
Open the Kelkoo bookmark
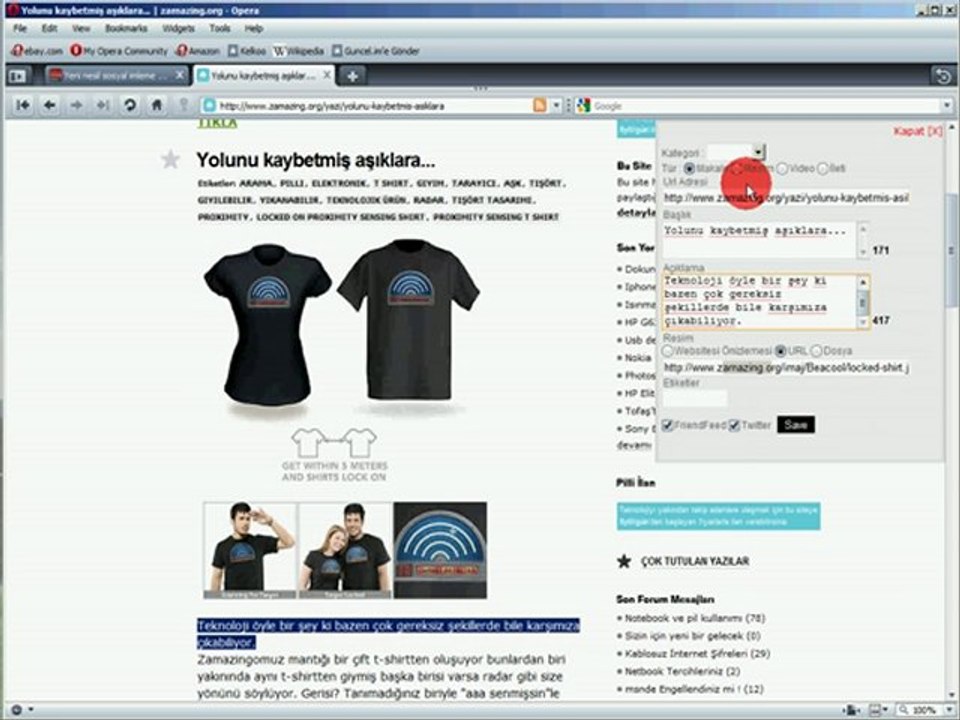(247, 51)
